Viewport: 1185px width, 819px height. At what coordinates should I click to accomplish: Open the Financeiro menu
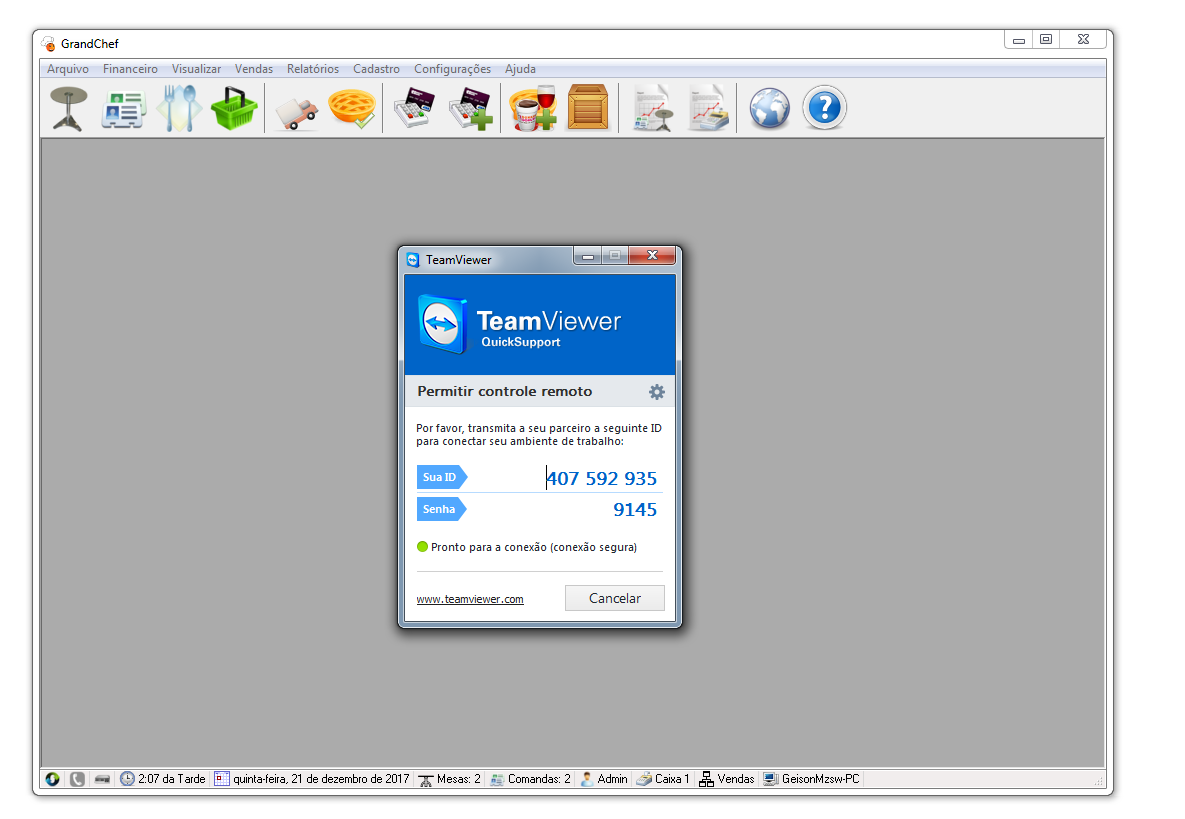pyautogui.click(x=130, y=69)
